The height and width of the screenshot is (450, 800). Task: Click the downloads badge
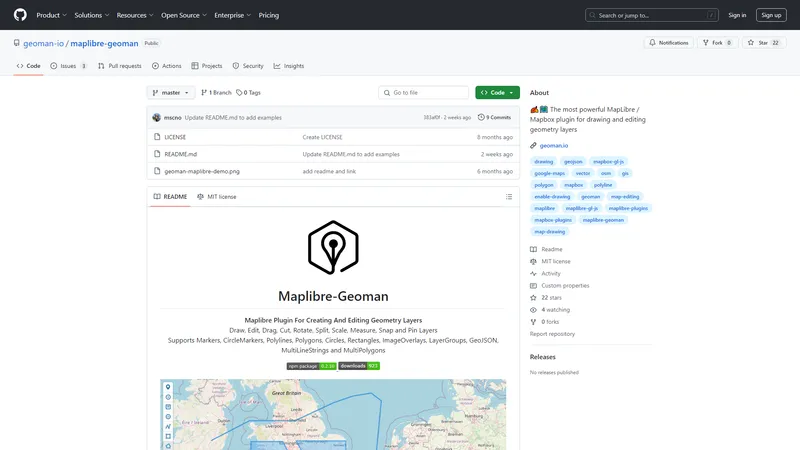click(359, 366)
